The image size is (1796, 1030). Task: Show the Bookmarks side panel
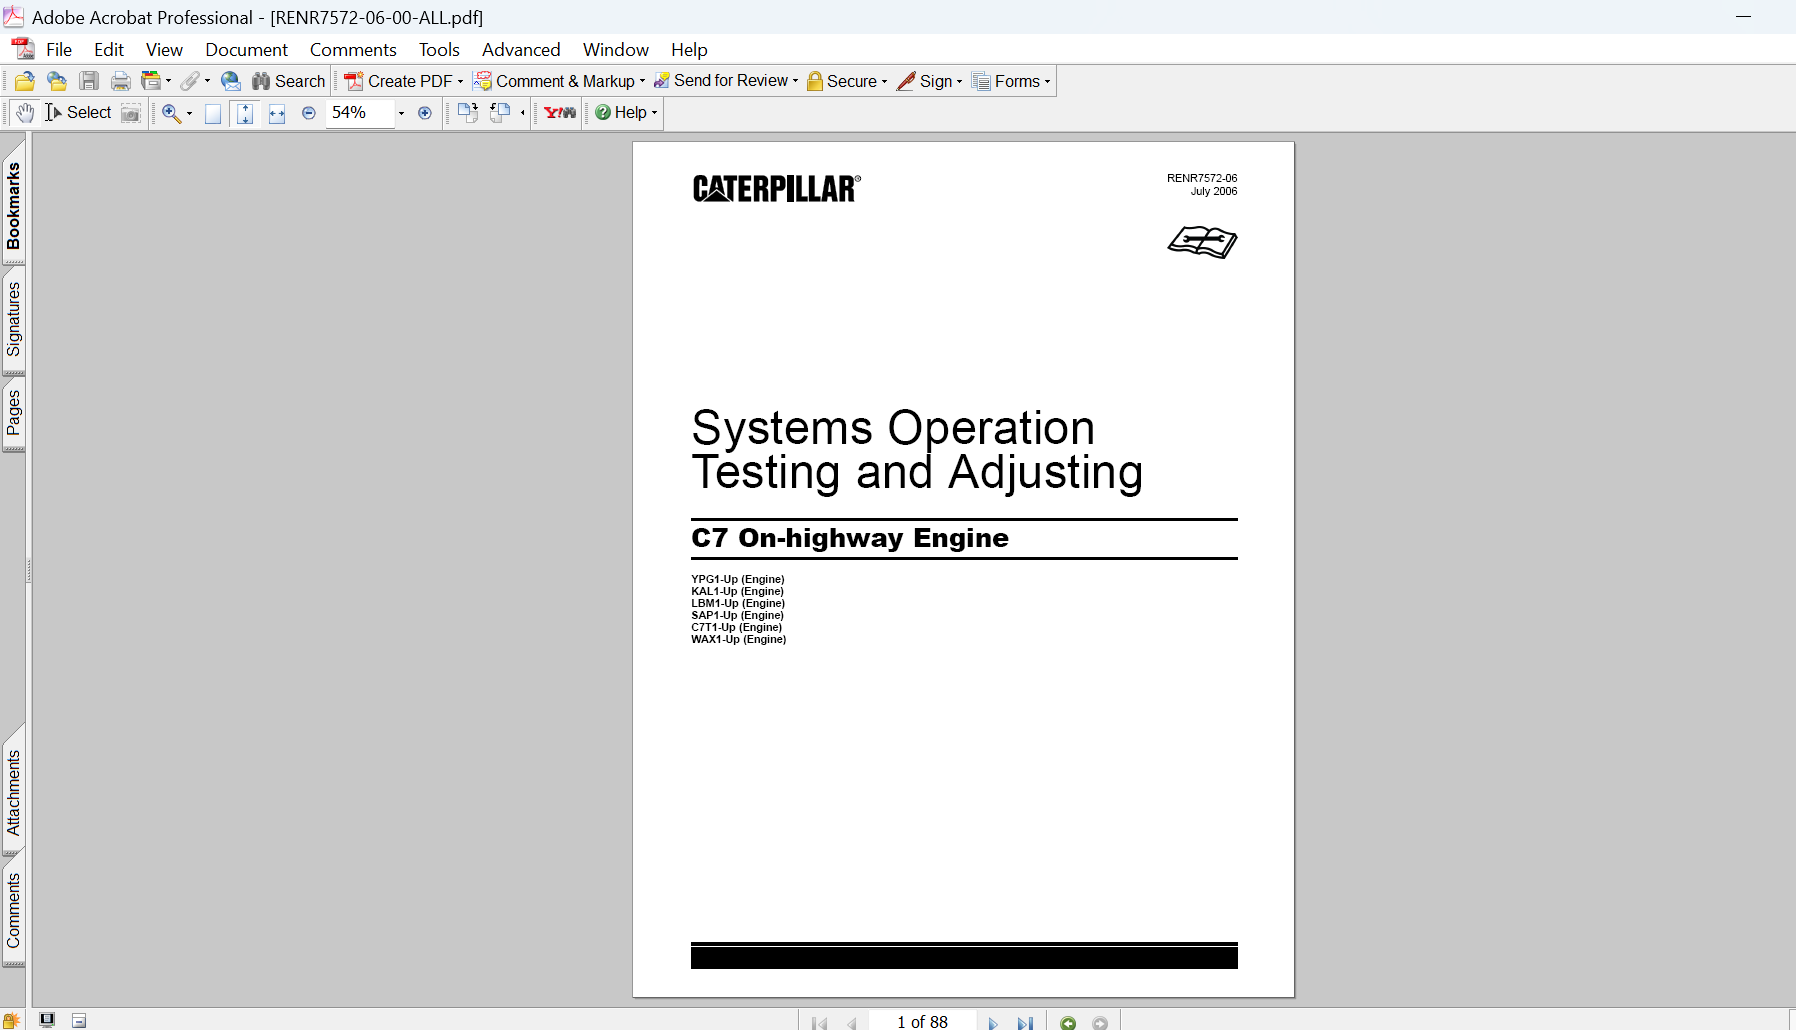13,205
